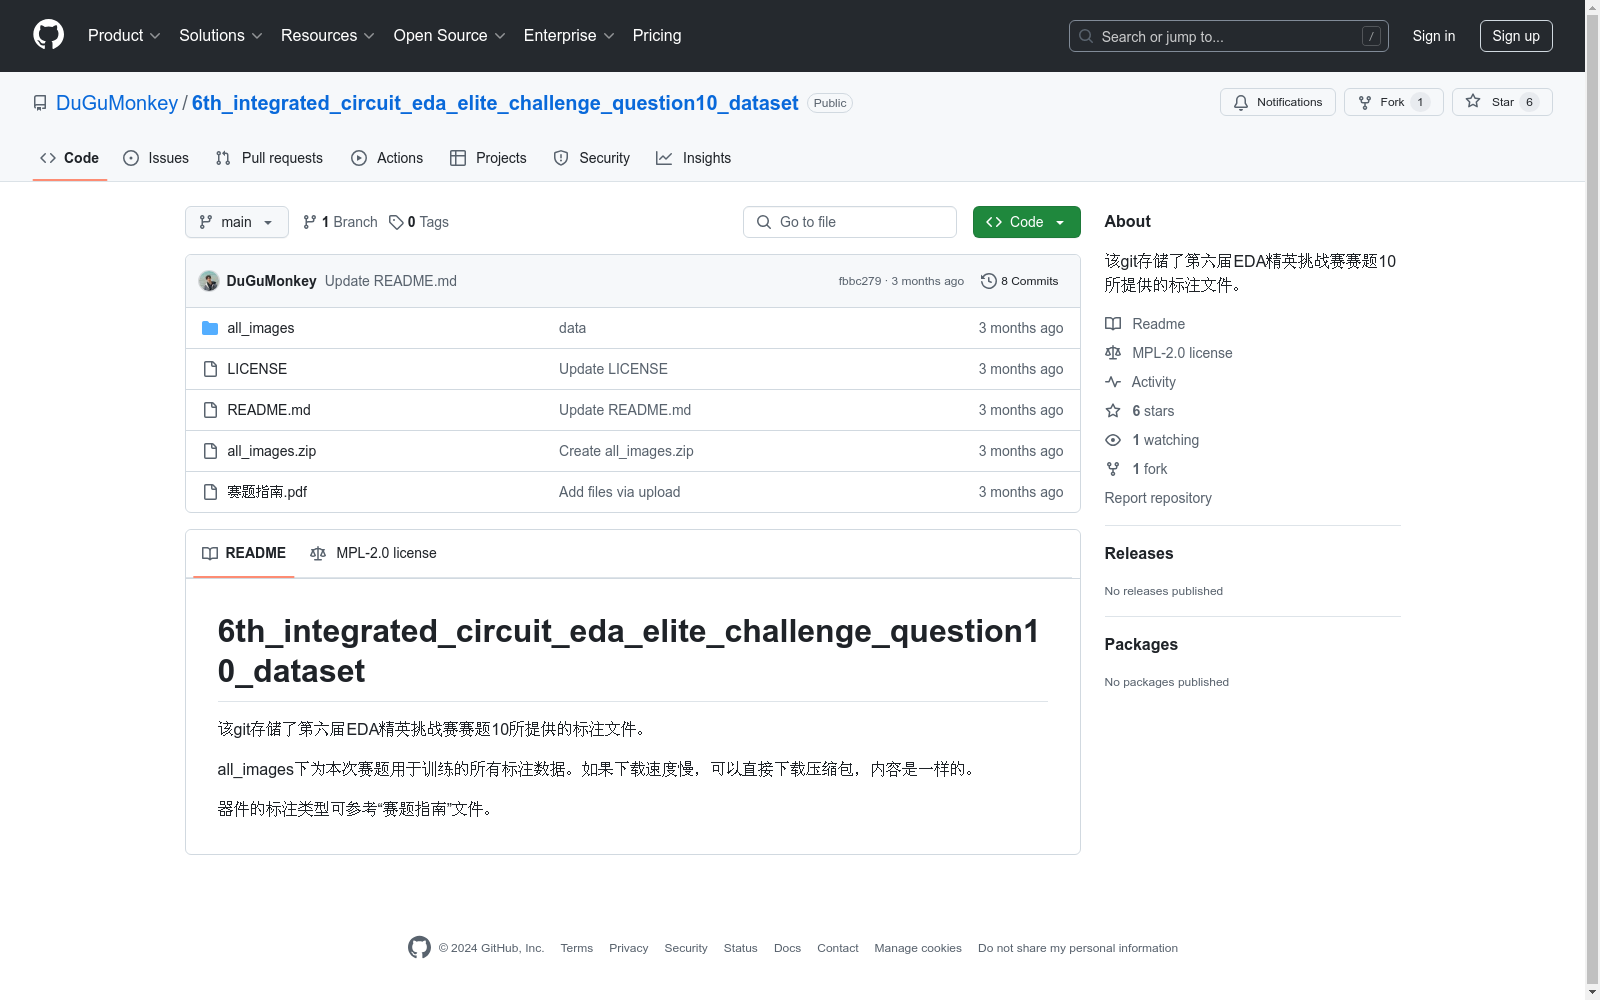Open the 'Add files via upload' commit message
The height and width of the screenshot is (1000, 1600).
pos(620,492)
